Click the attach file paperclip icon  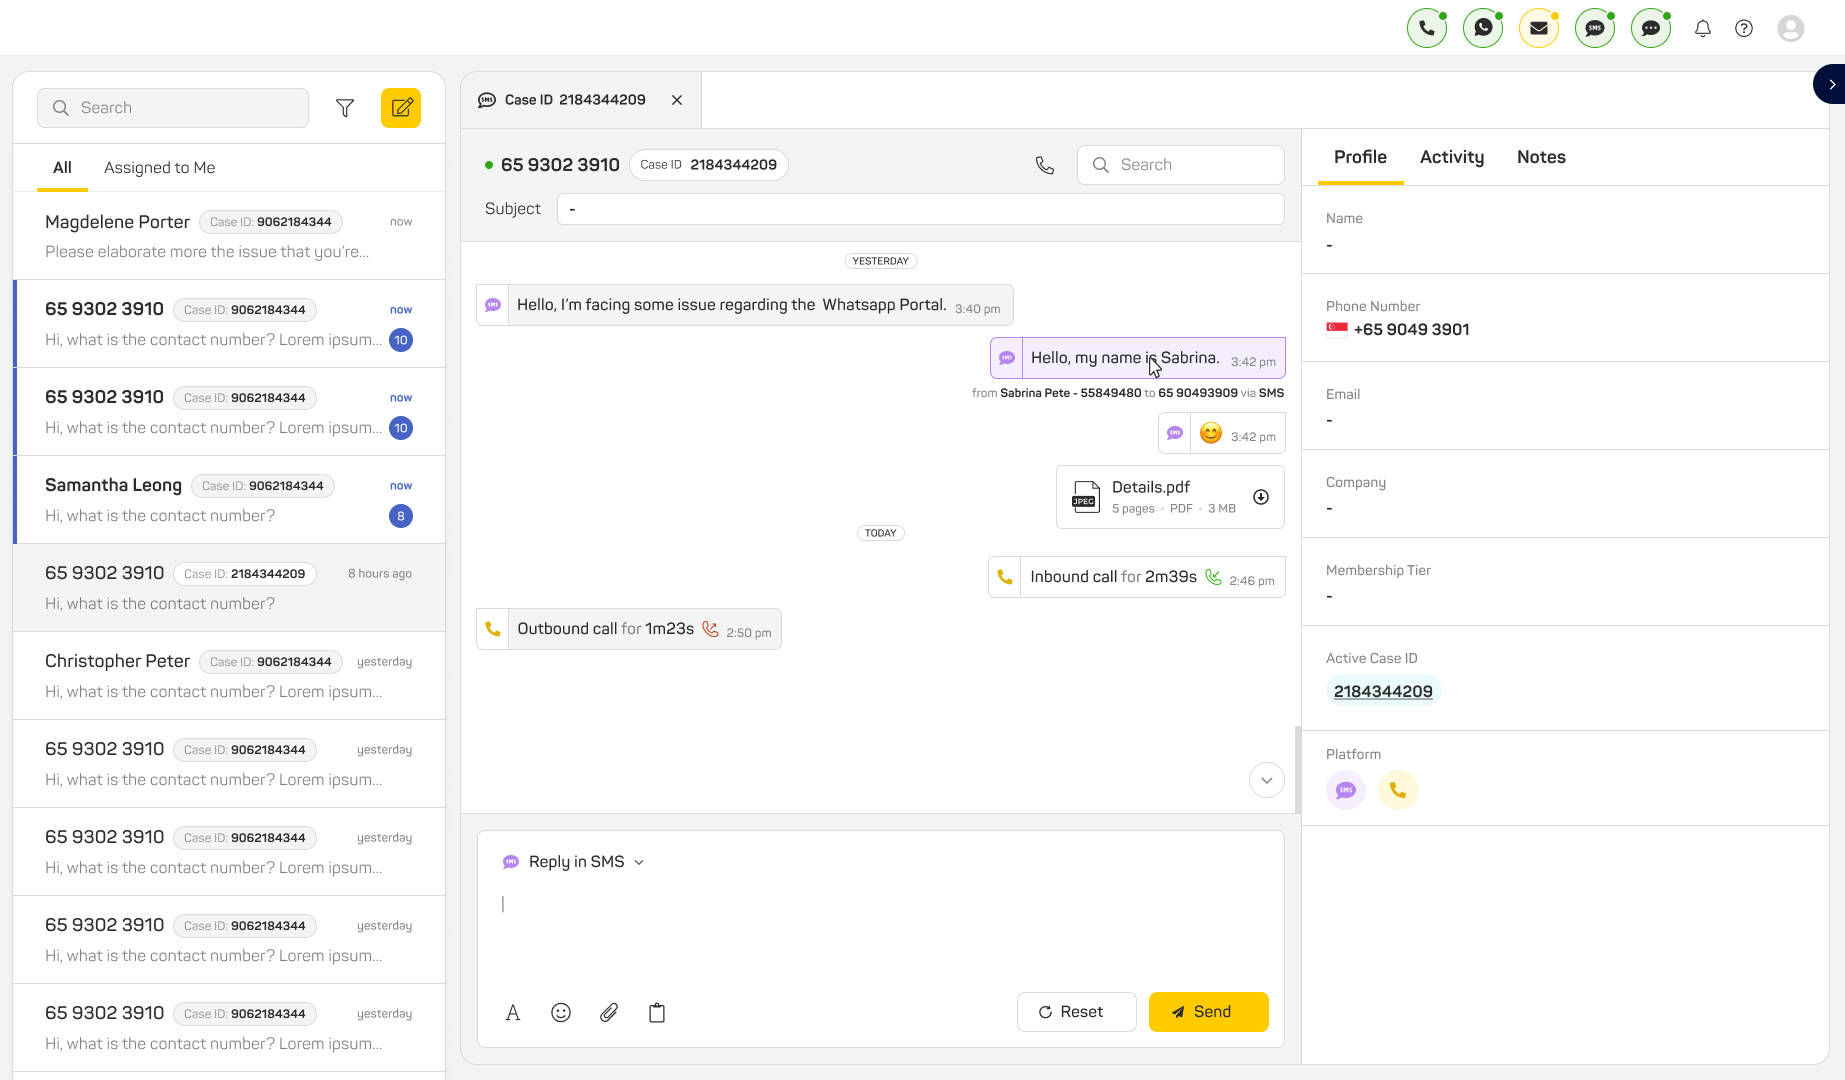point(609,1013)
